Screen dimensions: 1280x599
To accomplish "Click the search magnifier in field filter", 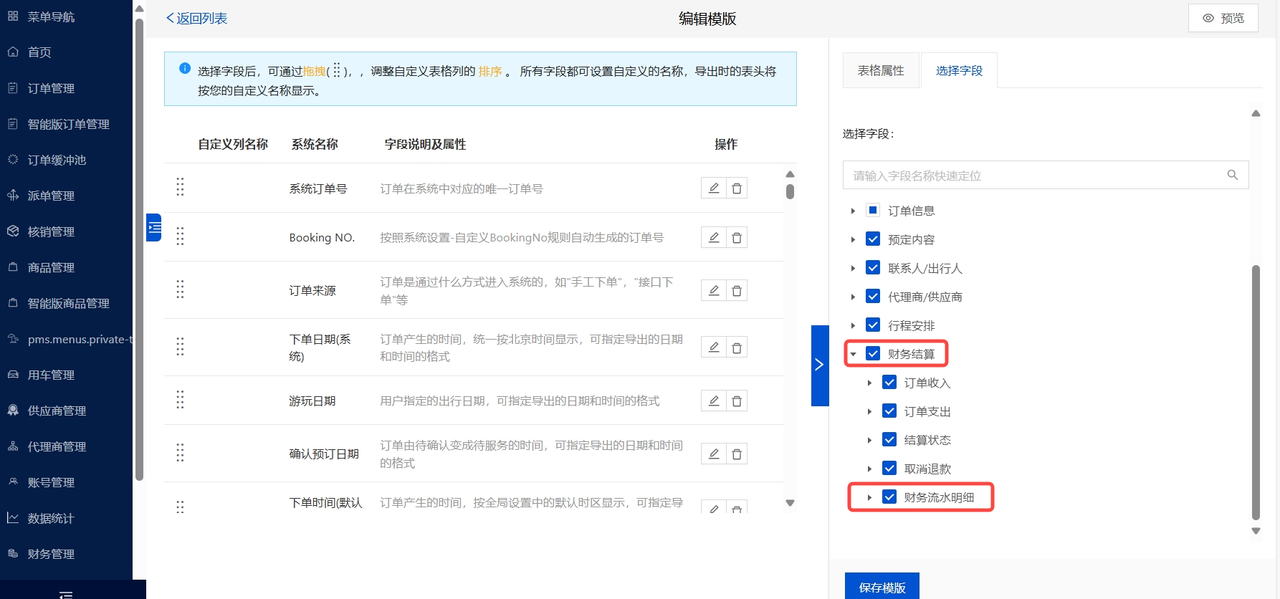I will pyautogui.click(x=1233, y=175).
